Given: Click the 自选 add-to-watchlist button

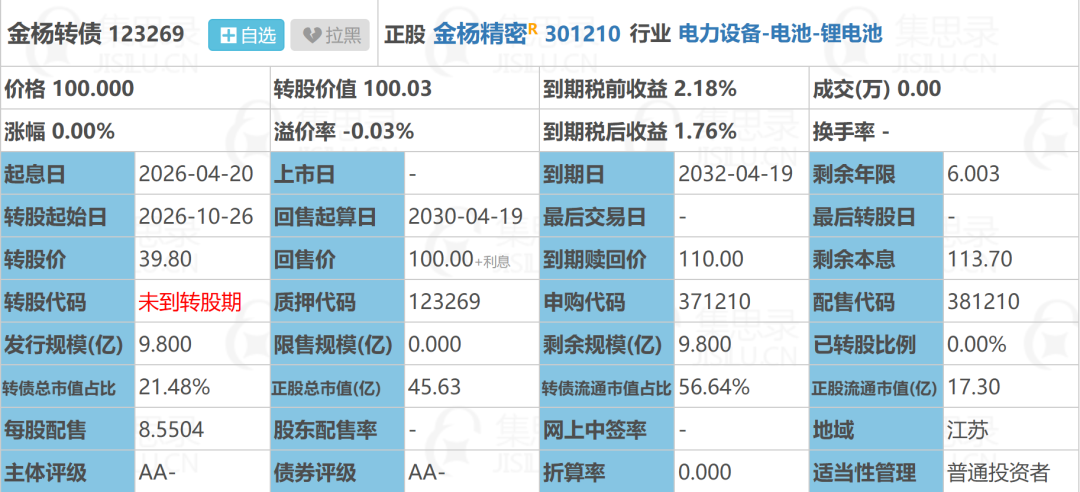Looking at the screenshot, I should [x=246, y=35].
